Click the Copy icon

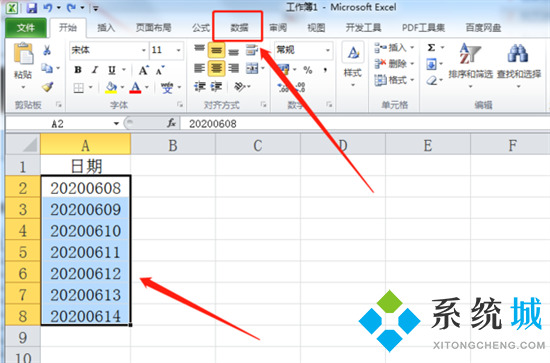pyautogui.click(x=47, y=68)
